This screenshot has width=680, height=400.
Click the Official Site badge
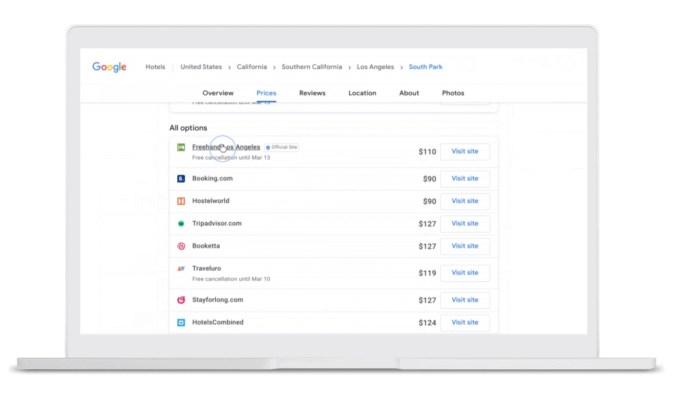282,148
